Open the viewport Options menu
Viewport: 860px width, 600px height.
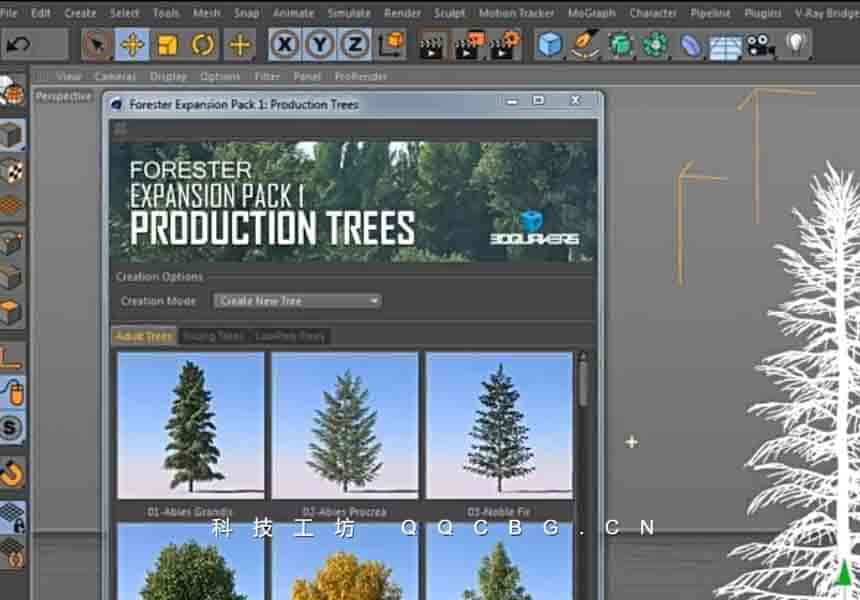coord(220,76)
